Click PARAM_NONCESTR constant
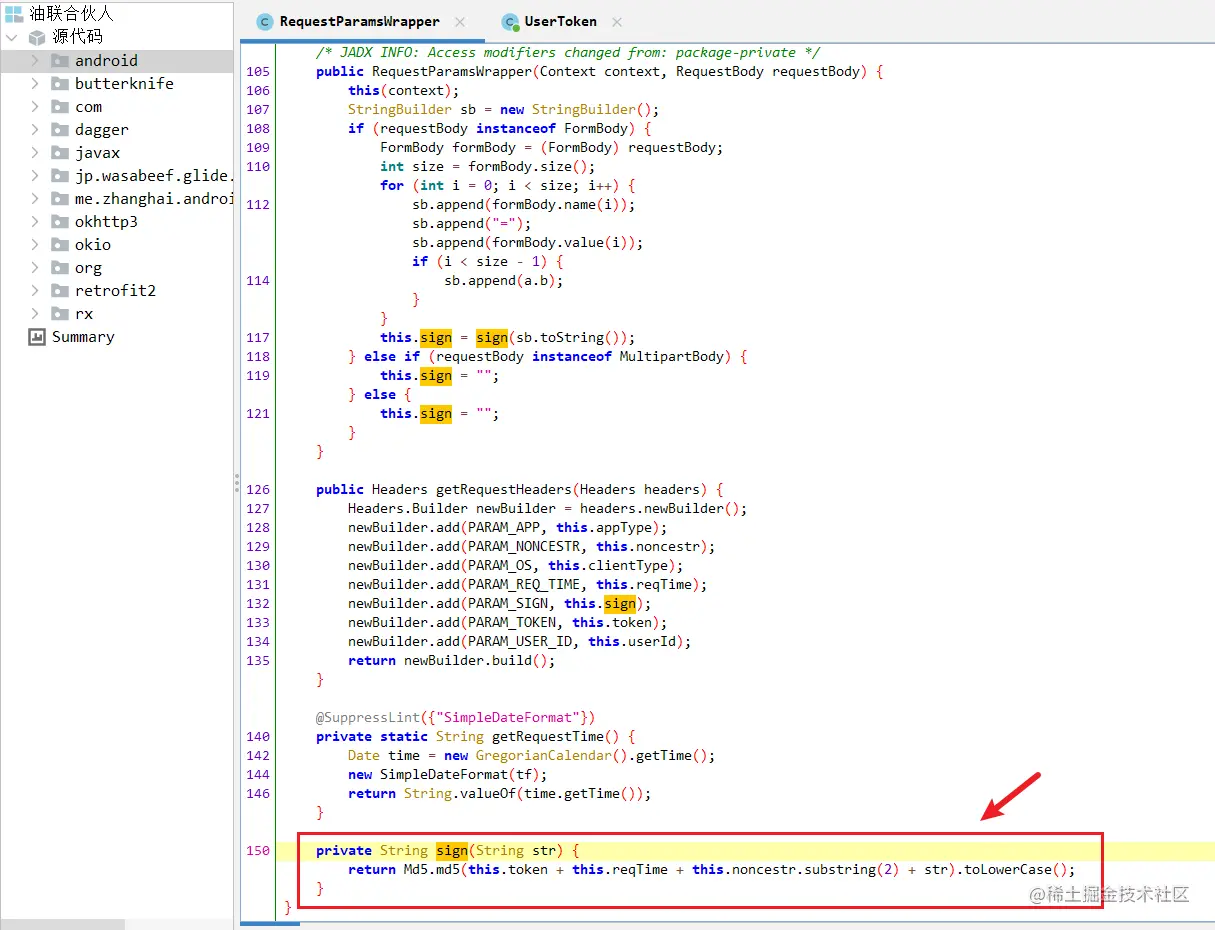 tap(523, 547)
